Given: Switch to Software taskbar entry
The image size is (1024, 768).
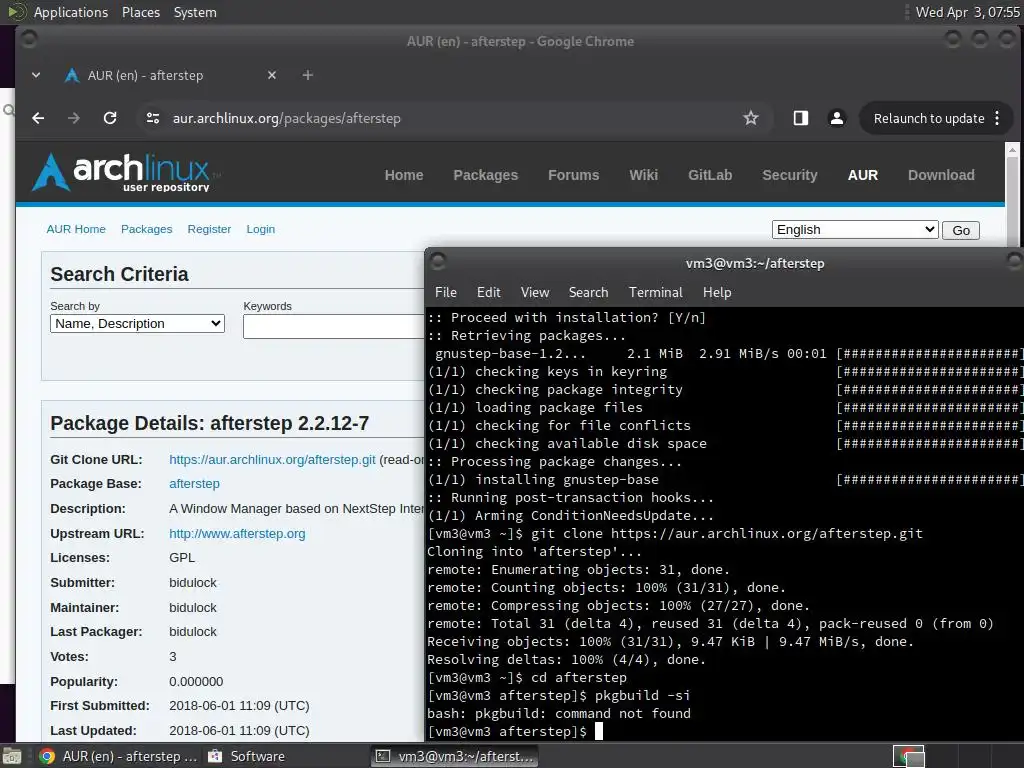Looking at the screenshot, I should tap(247, 756).
